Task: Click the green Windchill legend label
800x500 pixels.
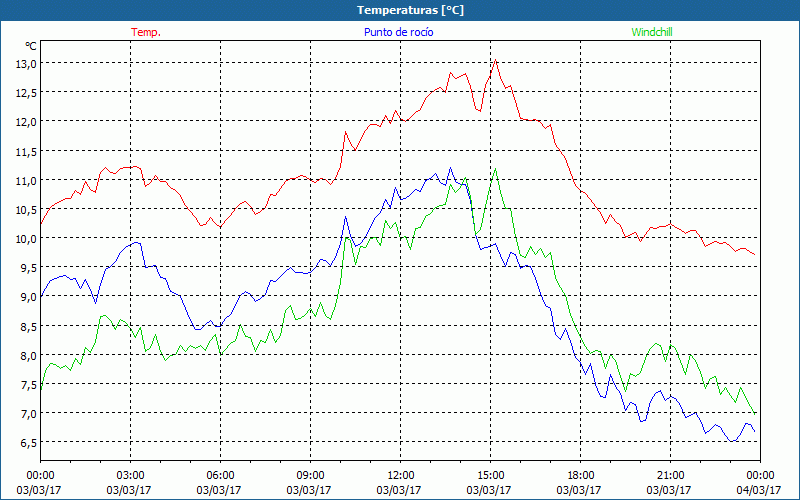Action: click(x=652, y=32)
